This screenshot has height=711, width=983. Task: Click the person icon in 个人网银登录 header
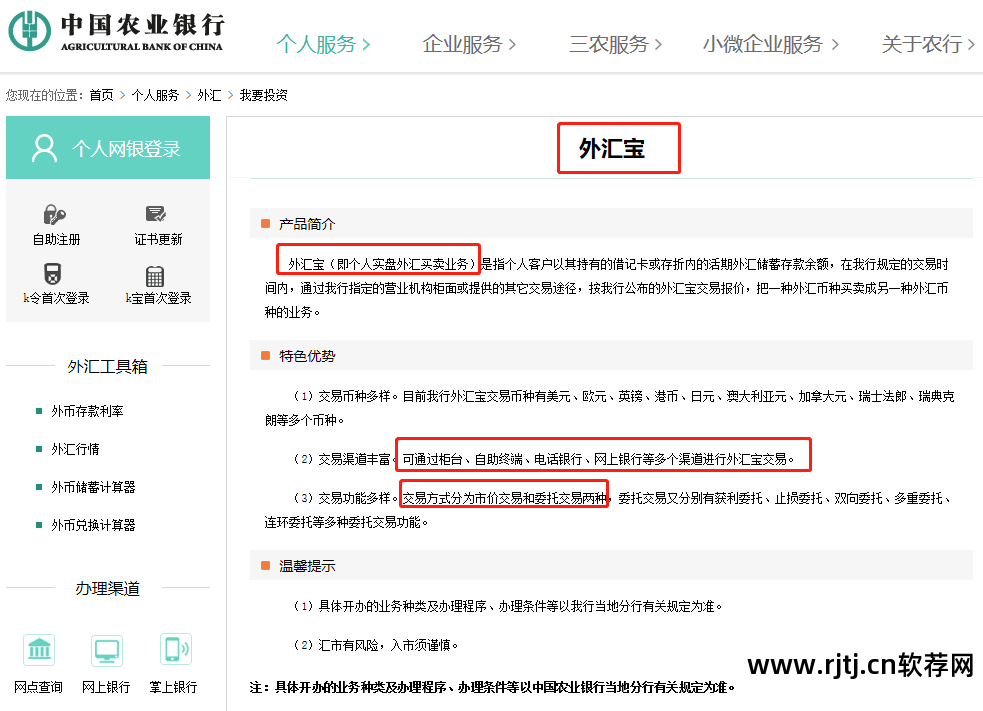click(x=43, y=146)
